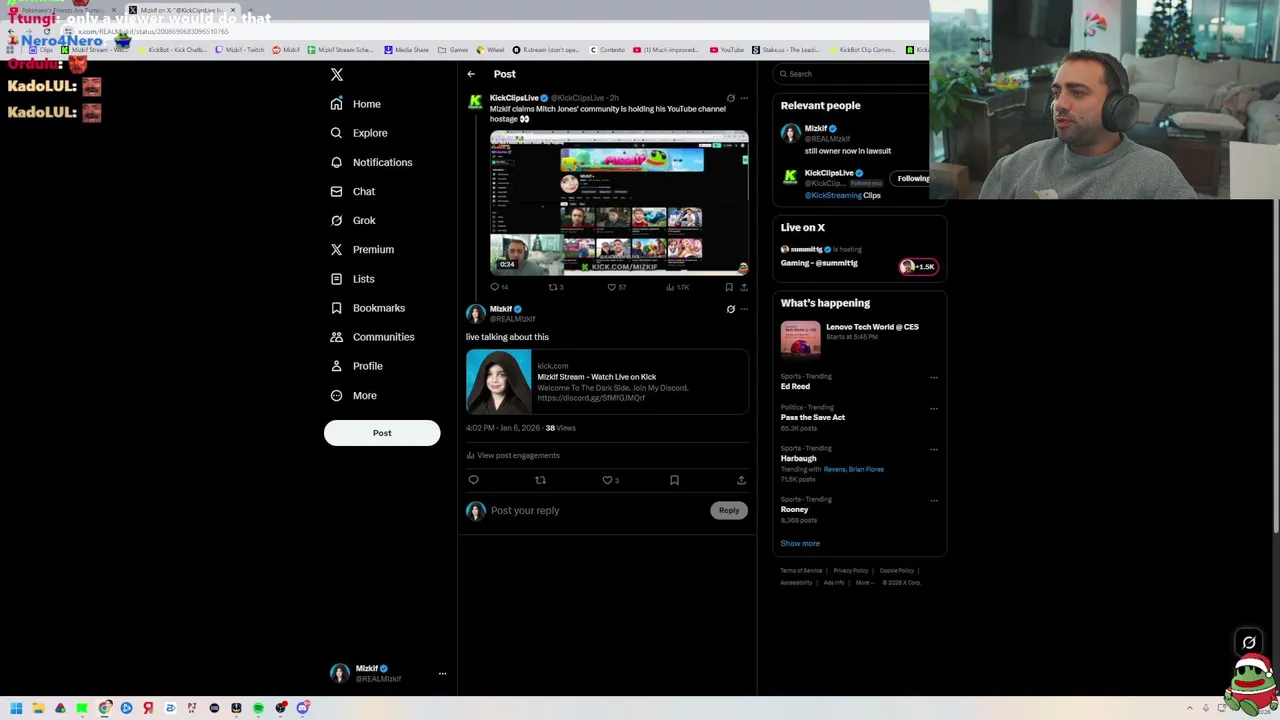The height and width of the screenshot is (720, 1280).
Task: Open the Explore page
Action: 358,133
